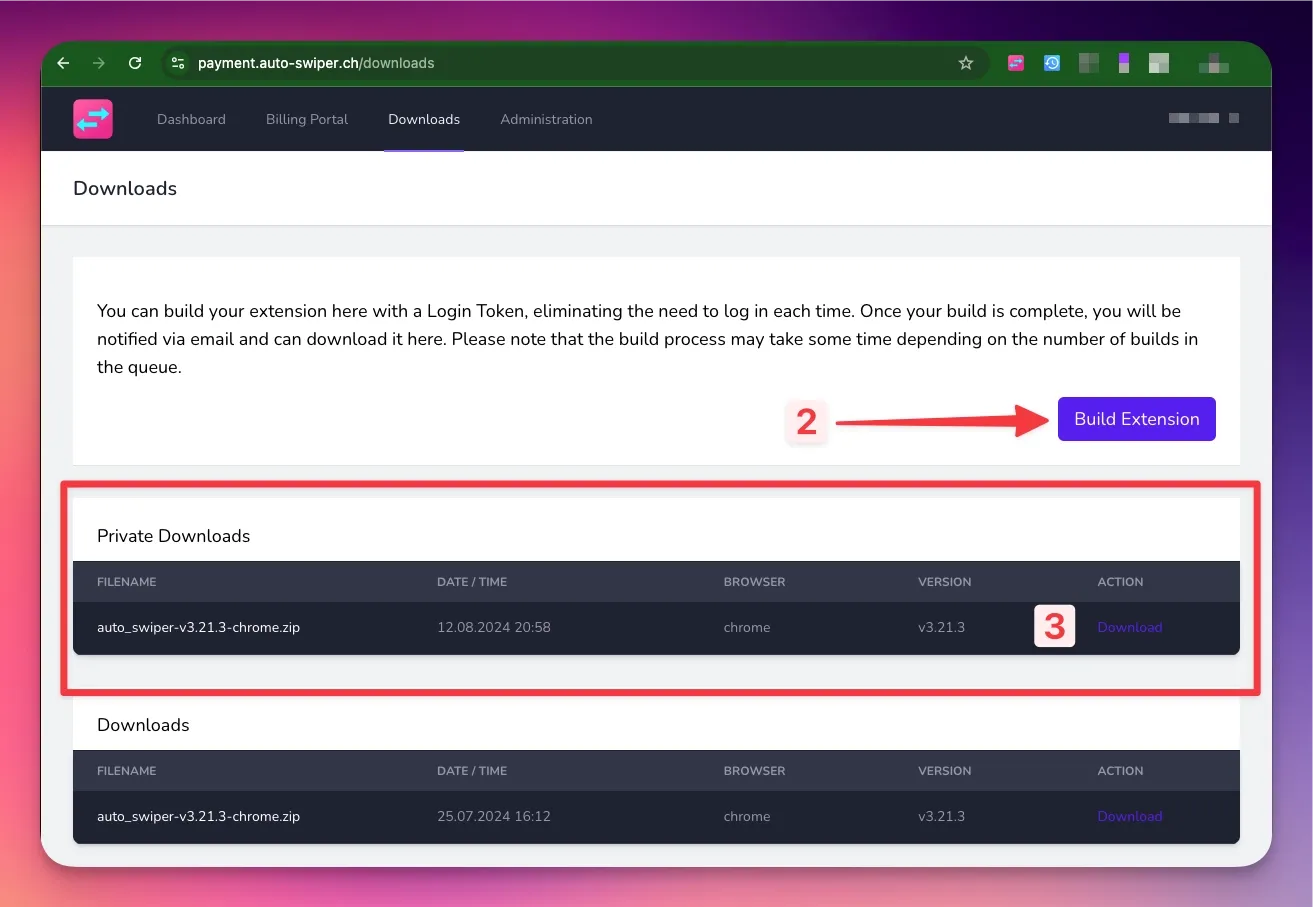Viewport: 1313px width, 907px height.
Task: Click the Auto Swiper logo in navbar
Action: point(93,119)
